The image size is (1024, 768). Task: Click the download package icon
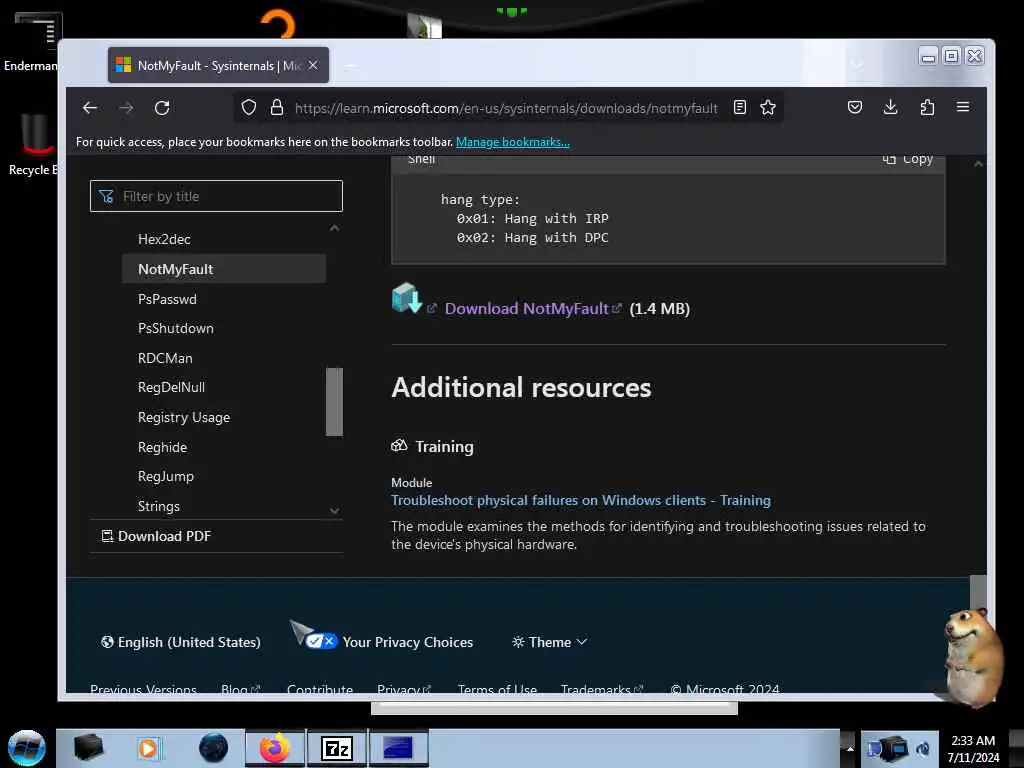point(406,298)
